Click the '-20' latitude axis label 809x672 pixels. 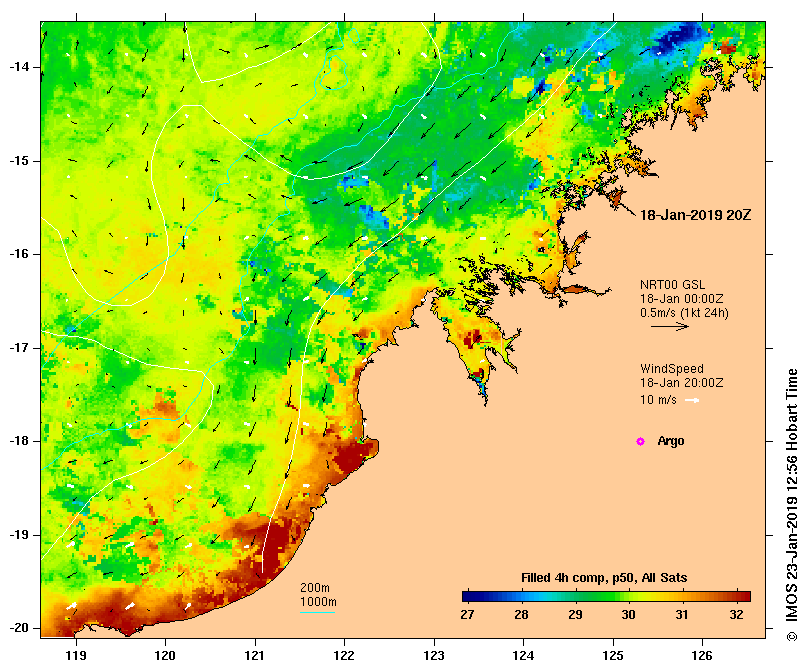tap(19, 628)
